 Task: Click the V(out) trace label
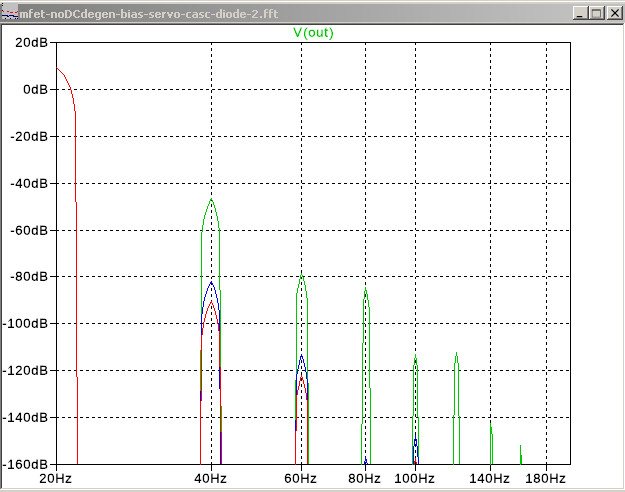point(313,33)
